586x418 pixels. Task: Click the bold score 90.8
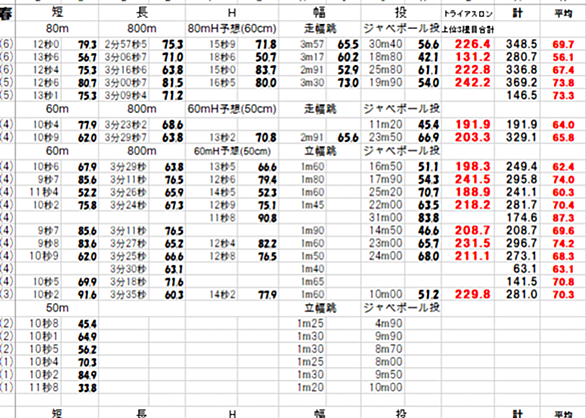[267, 218]
